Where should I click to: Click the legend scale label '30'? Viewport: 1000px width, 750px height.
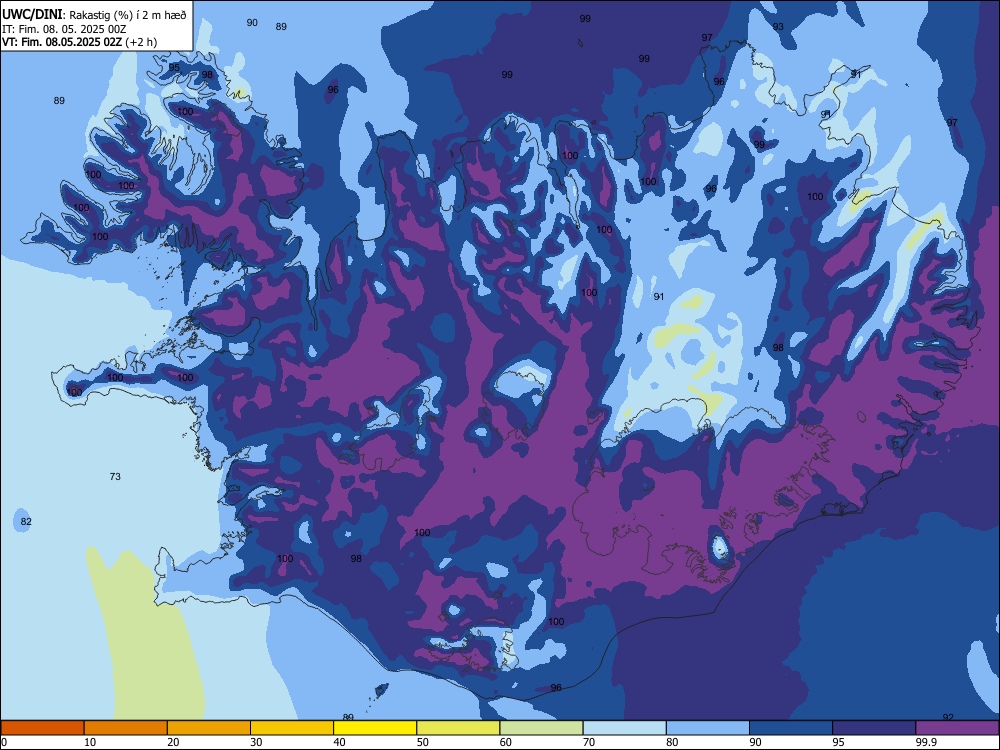[x=256, y=742]
